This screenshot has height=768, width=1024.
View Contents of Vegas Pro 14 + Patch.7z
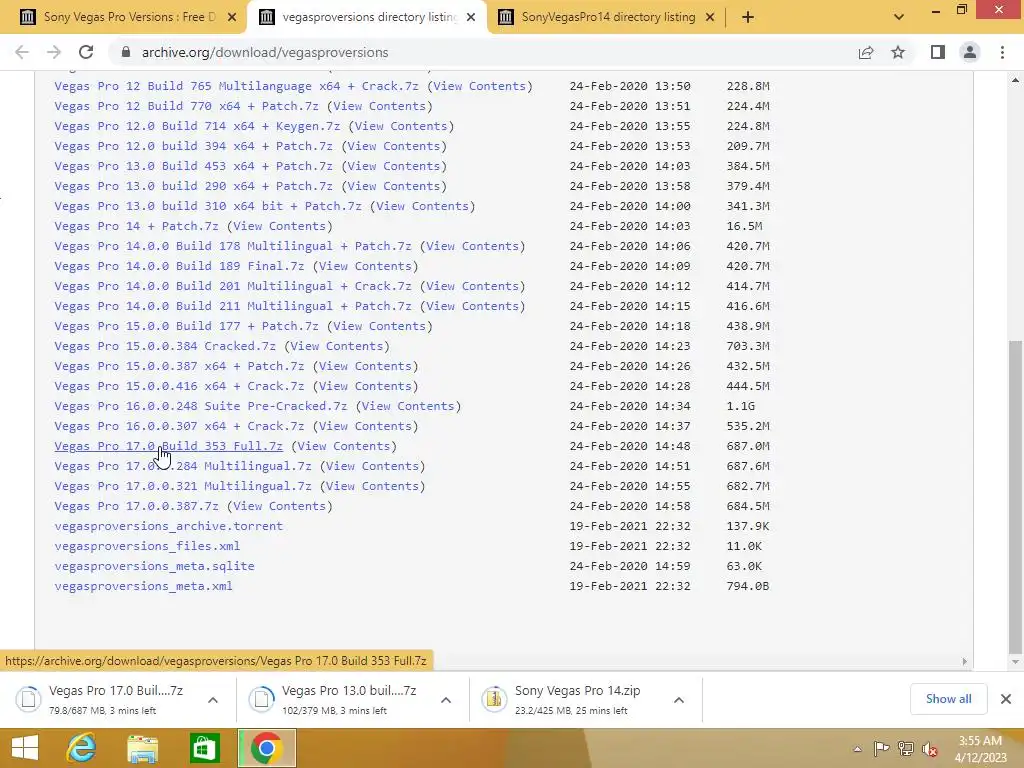(279, 226)
